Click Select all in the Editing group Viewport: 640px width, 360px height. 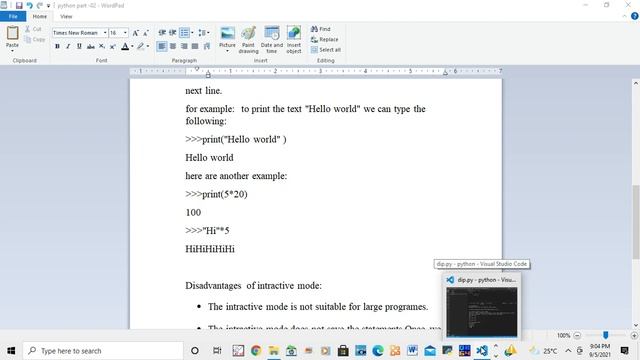click(326, 49)
